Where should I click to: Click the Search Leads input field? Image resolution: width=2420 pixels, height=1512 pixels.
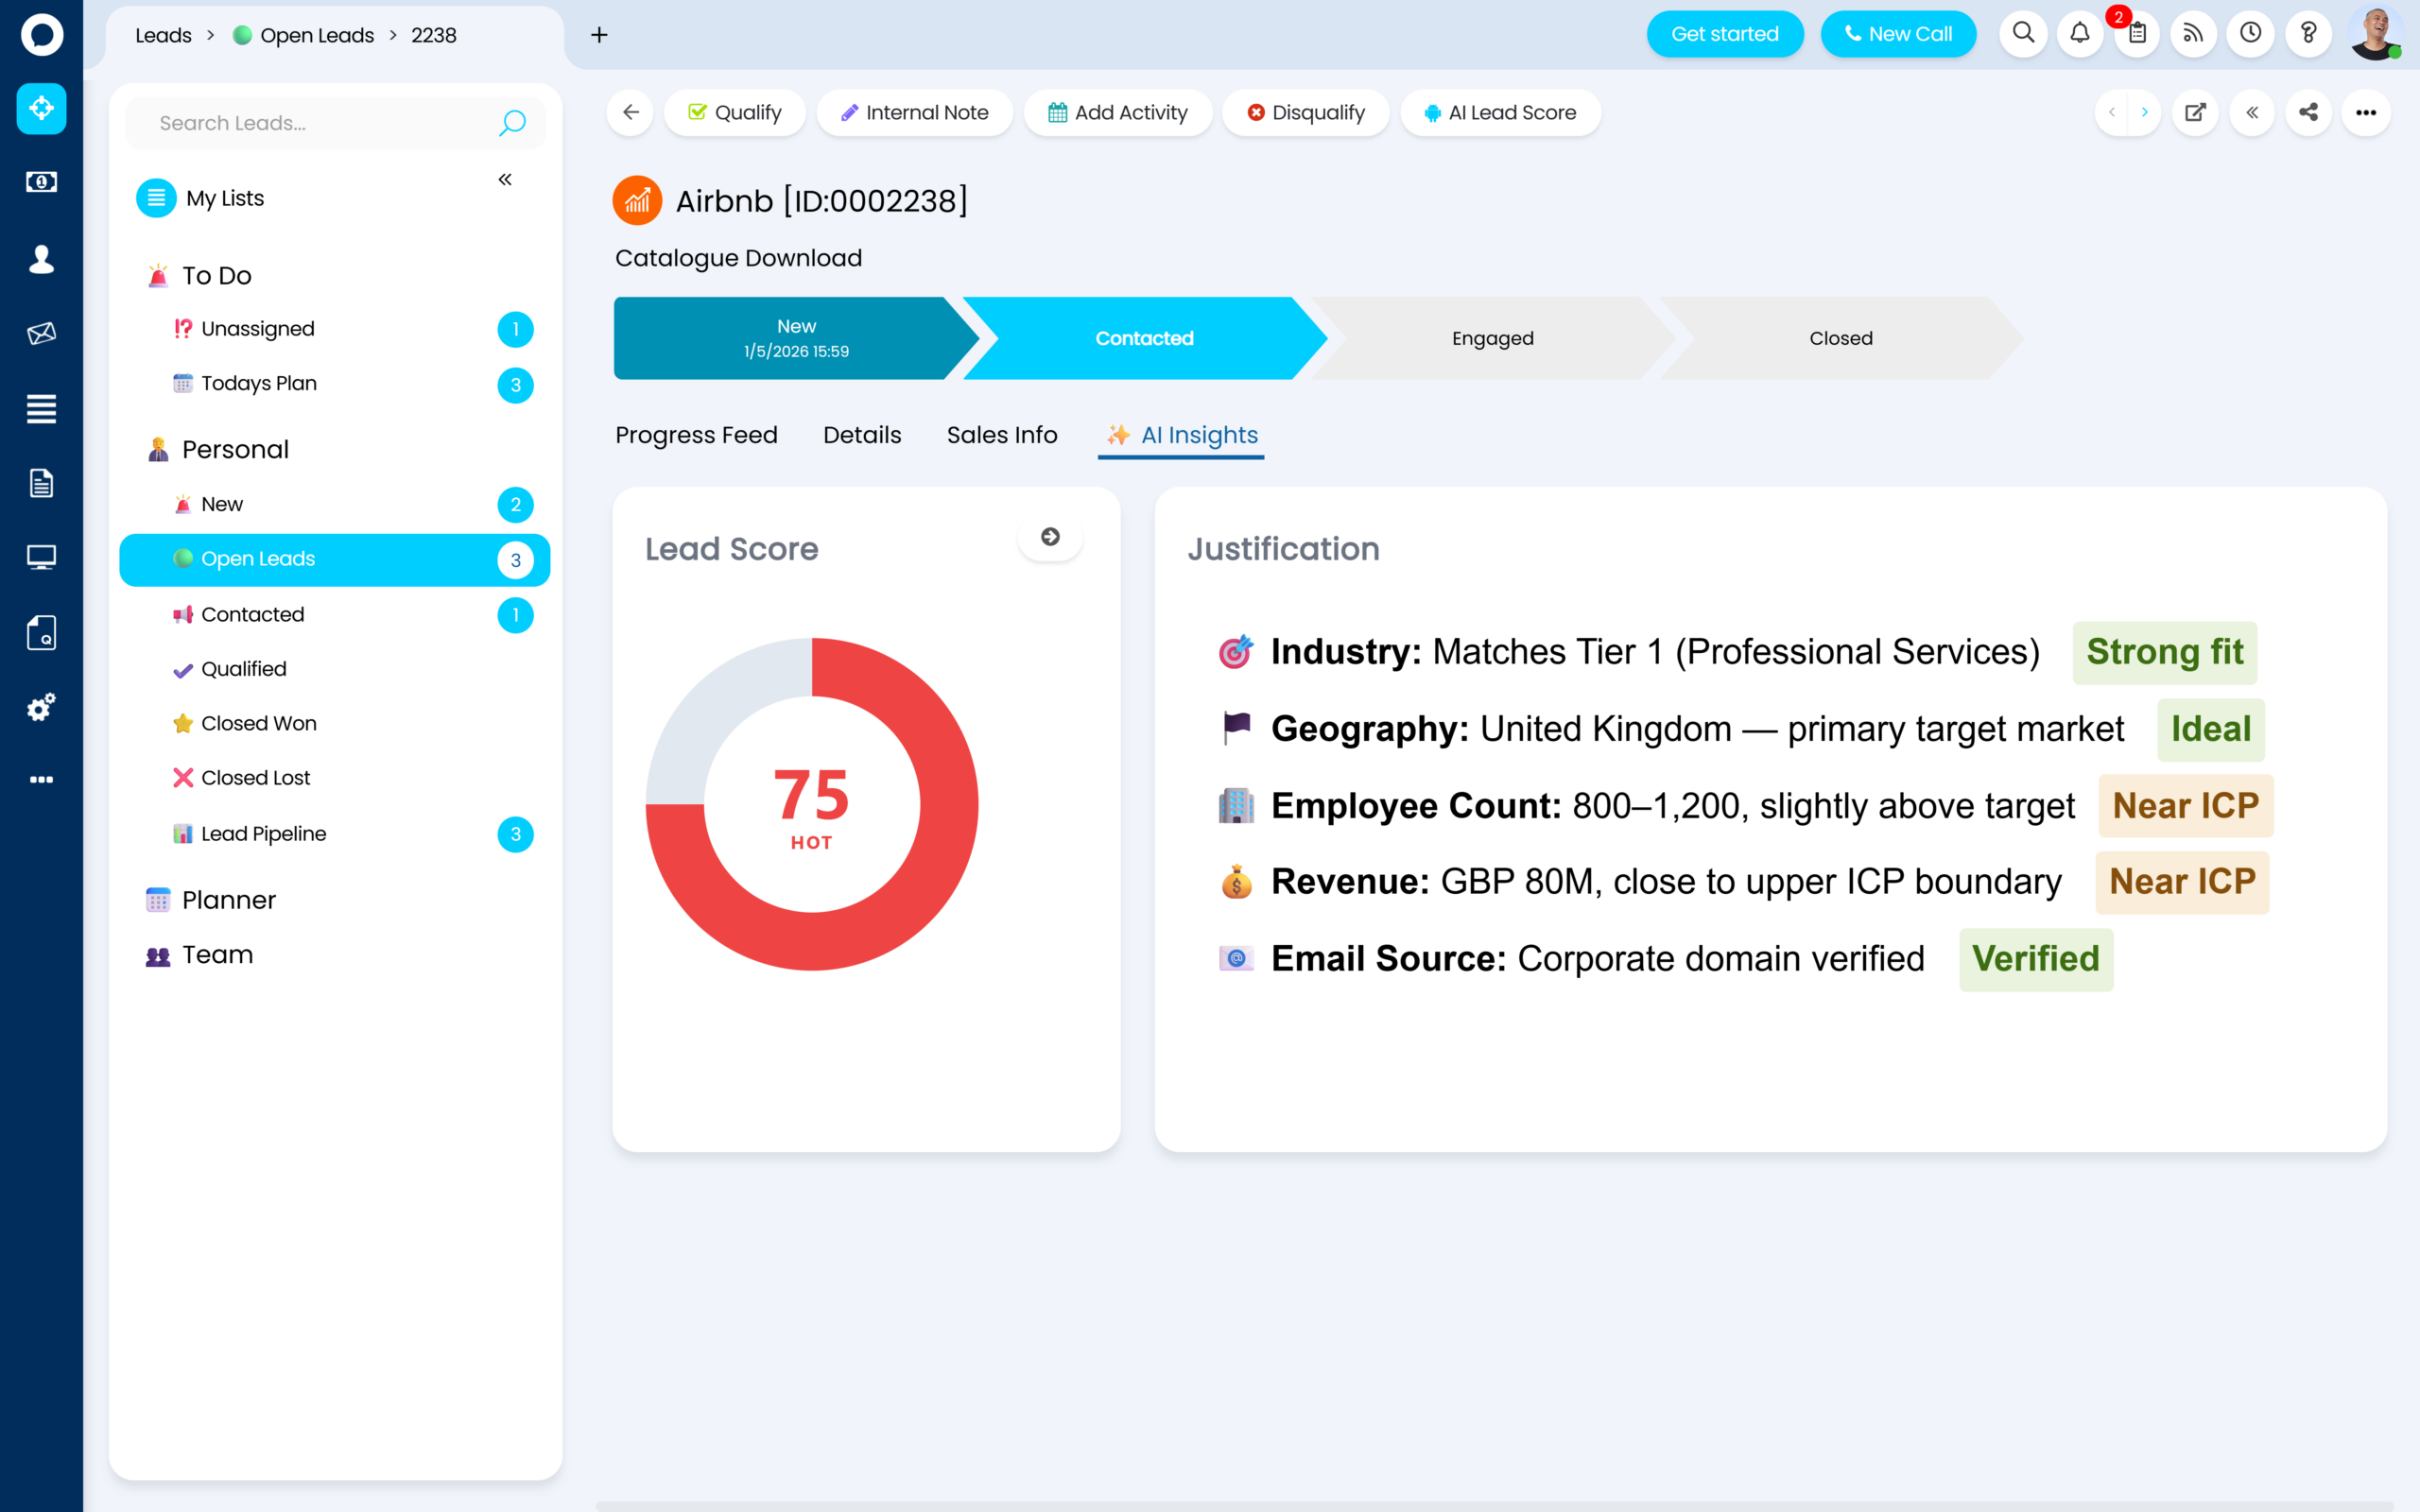click(x=320, y=123)
